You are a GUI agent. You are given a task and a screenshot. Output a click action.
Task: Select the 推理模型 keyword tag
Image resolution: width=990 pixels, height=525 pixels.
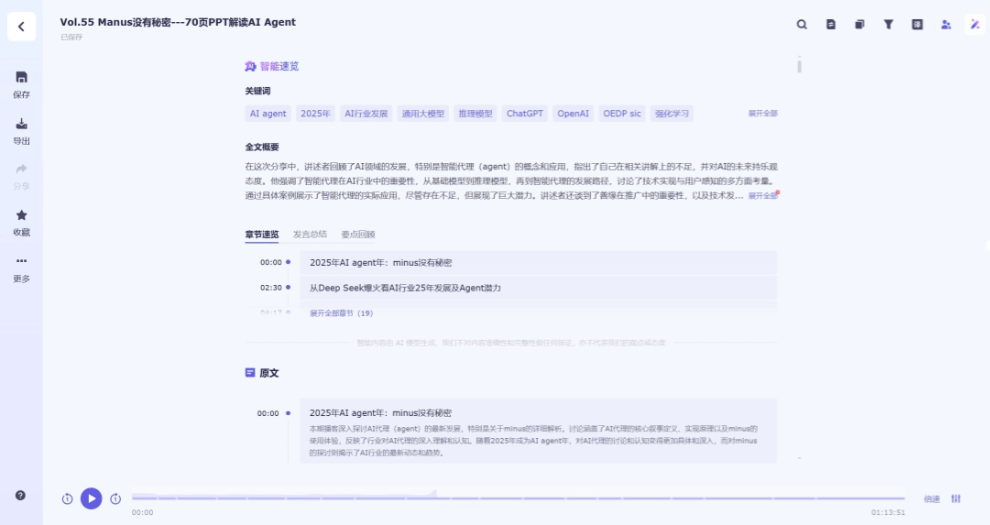pyautogui.click(x=475, y=114)
